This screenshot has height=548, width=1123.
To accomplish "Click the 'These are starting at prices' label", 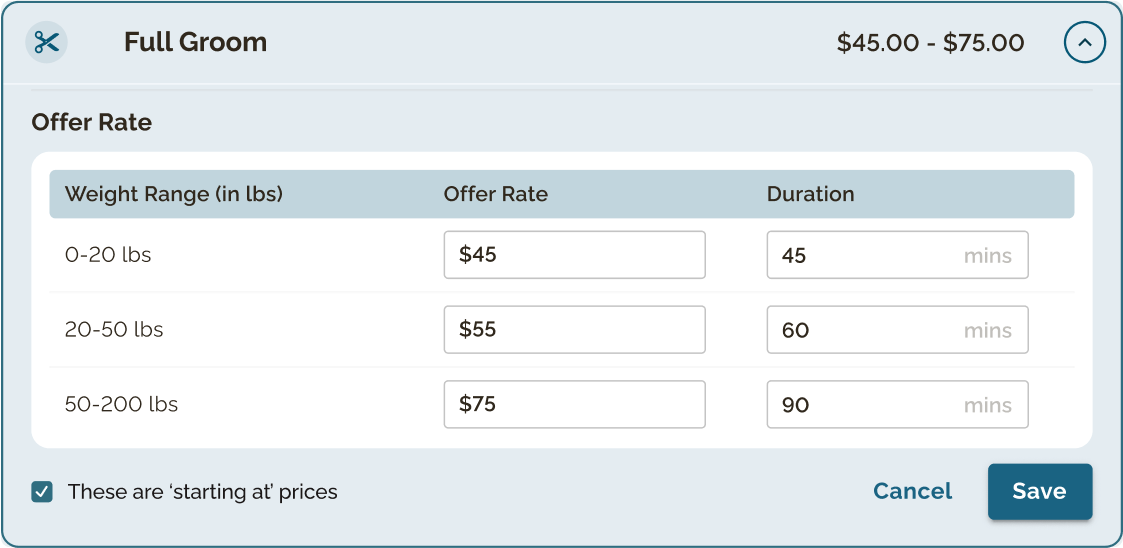I will pos(203,492).
